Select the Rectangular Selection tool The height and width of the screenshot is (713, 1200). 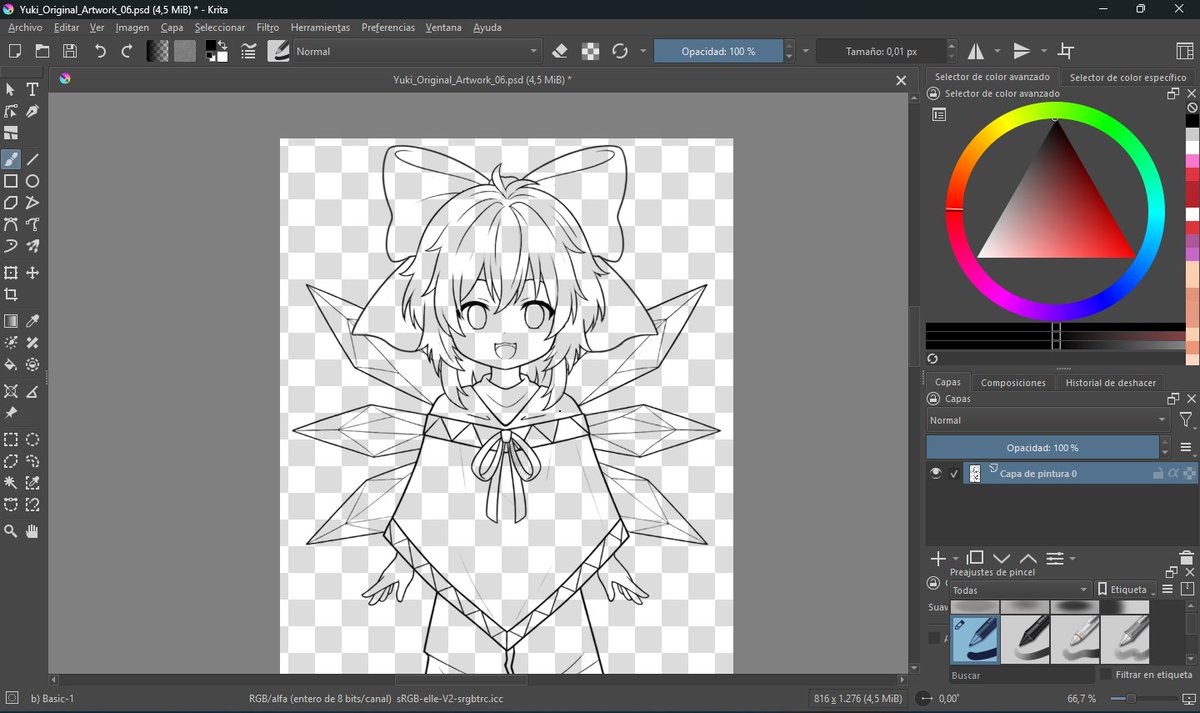(11, 439)
